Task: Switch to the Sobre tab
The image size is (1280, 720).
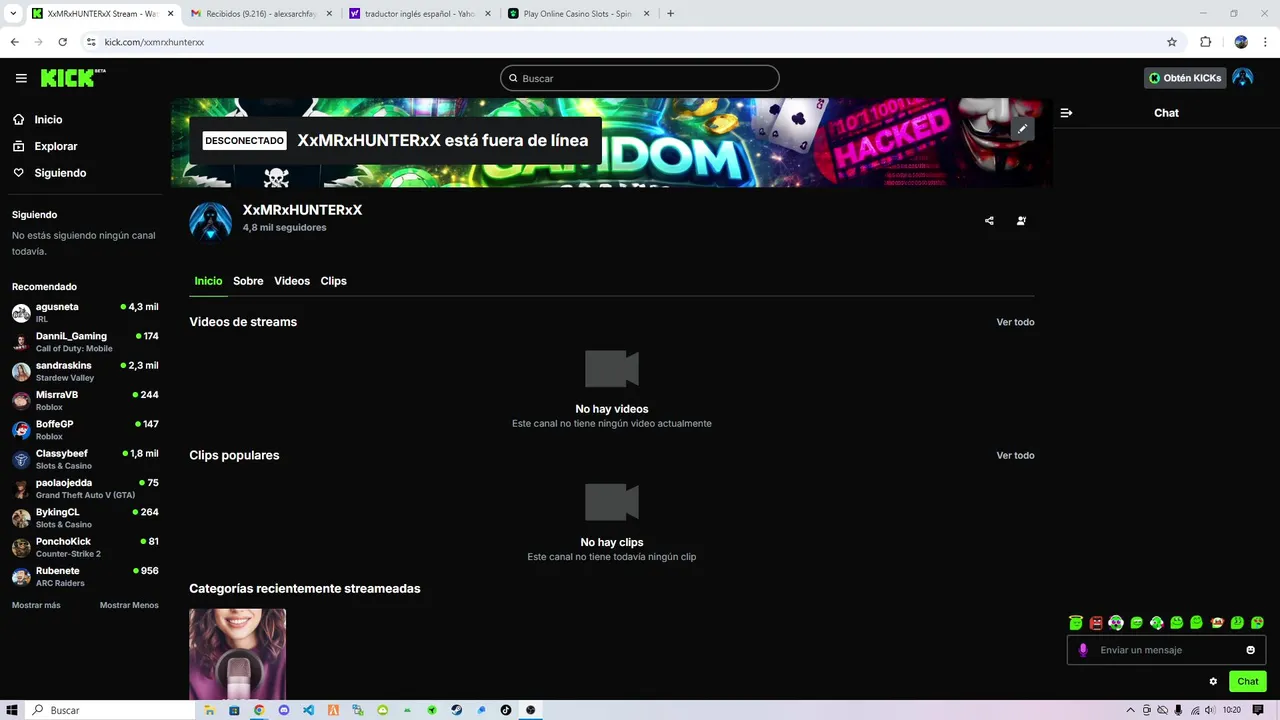Action: coord(248,281)
